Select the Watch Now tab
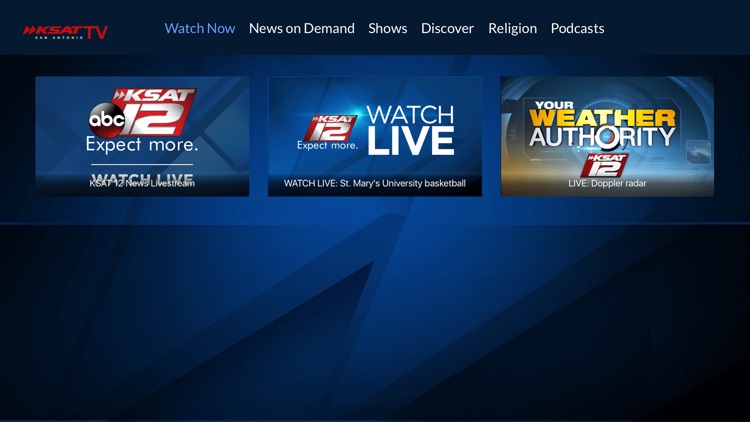 point(200,28)
